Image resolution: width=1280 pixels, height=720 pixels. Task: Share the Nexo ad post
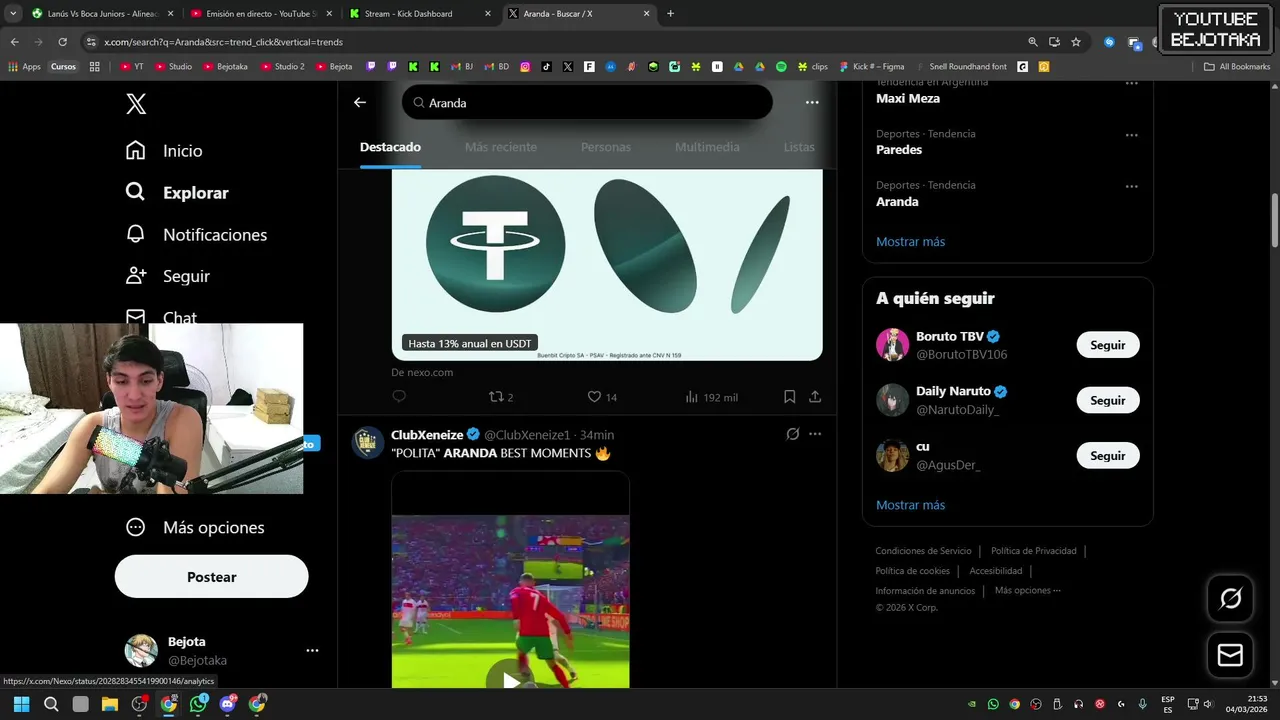[x=815, y=397]
